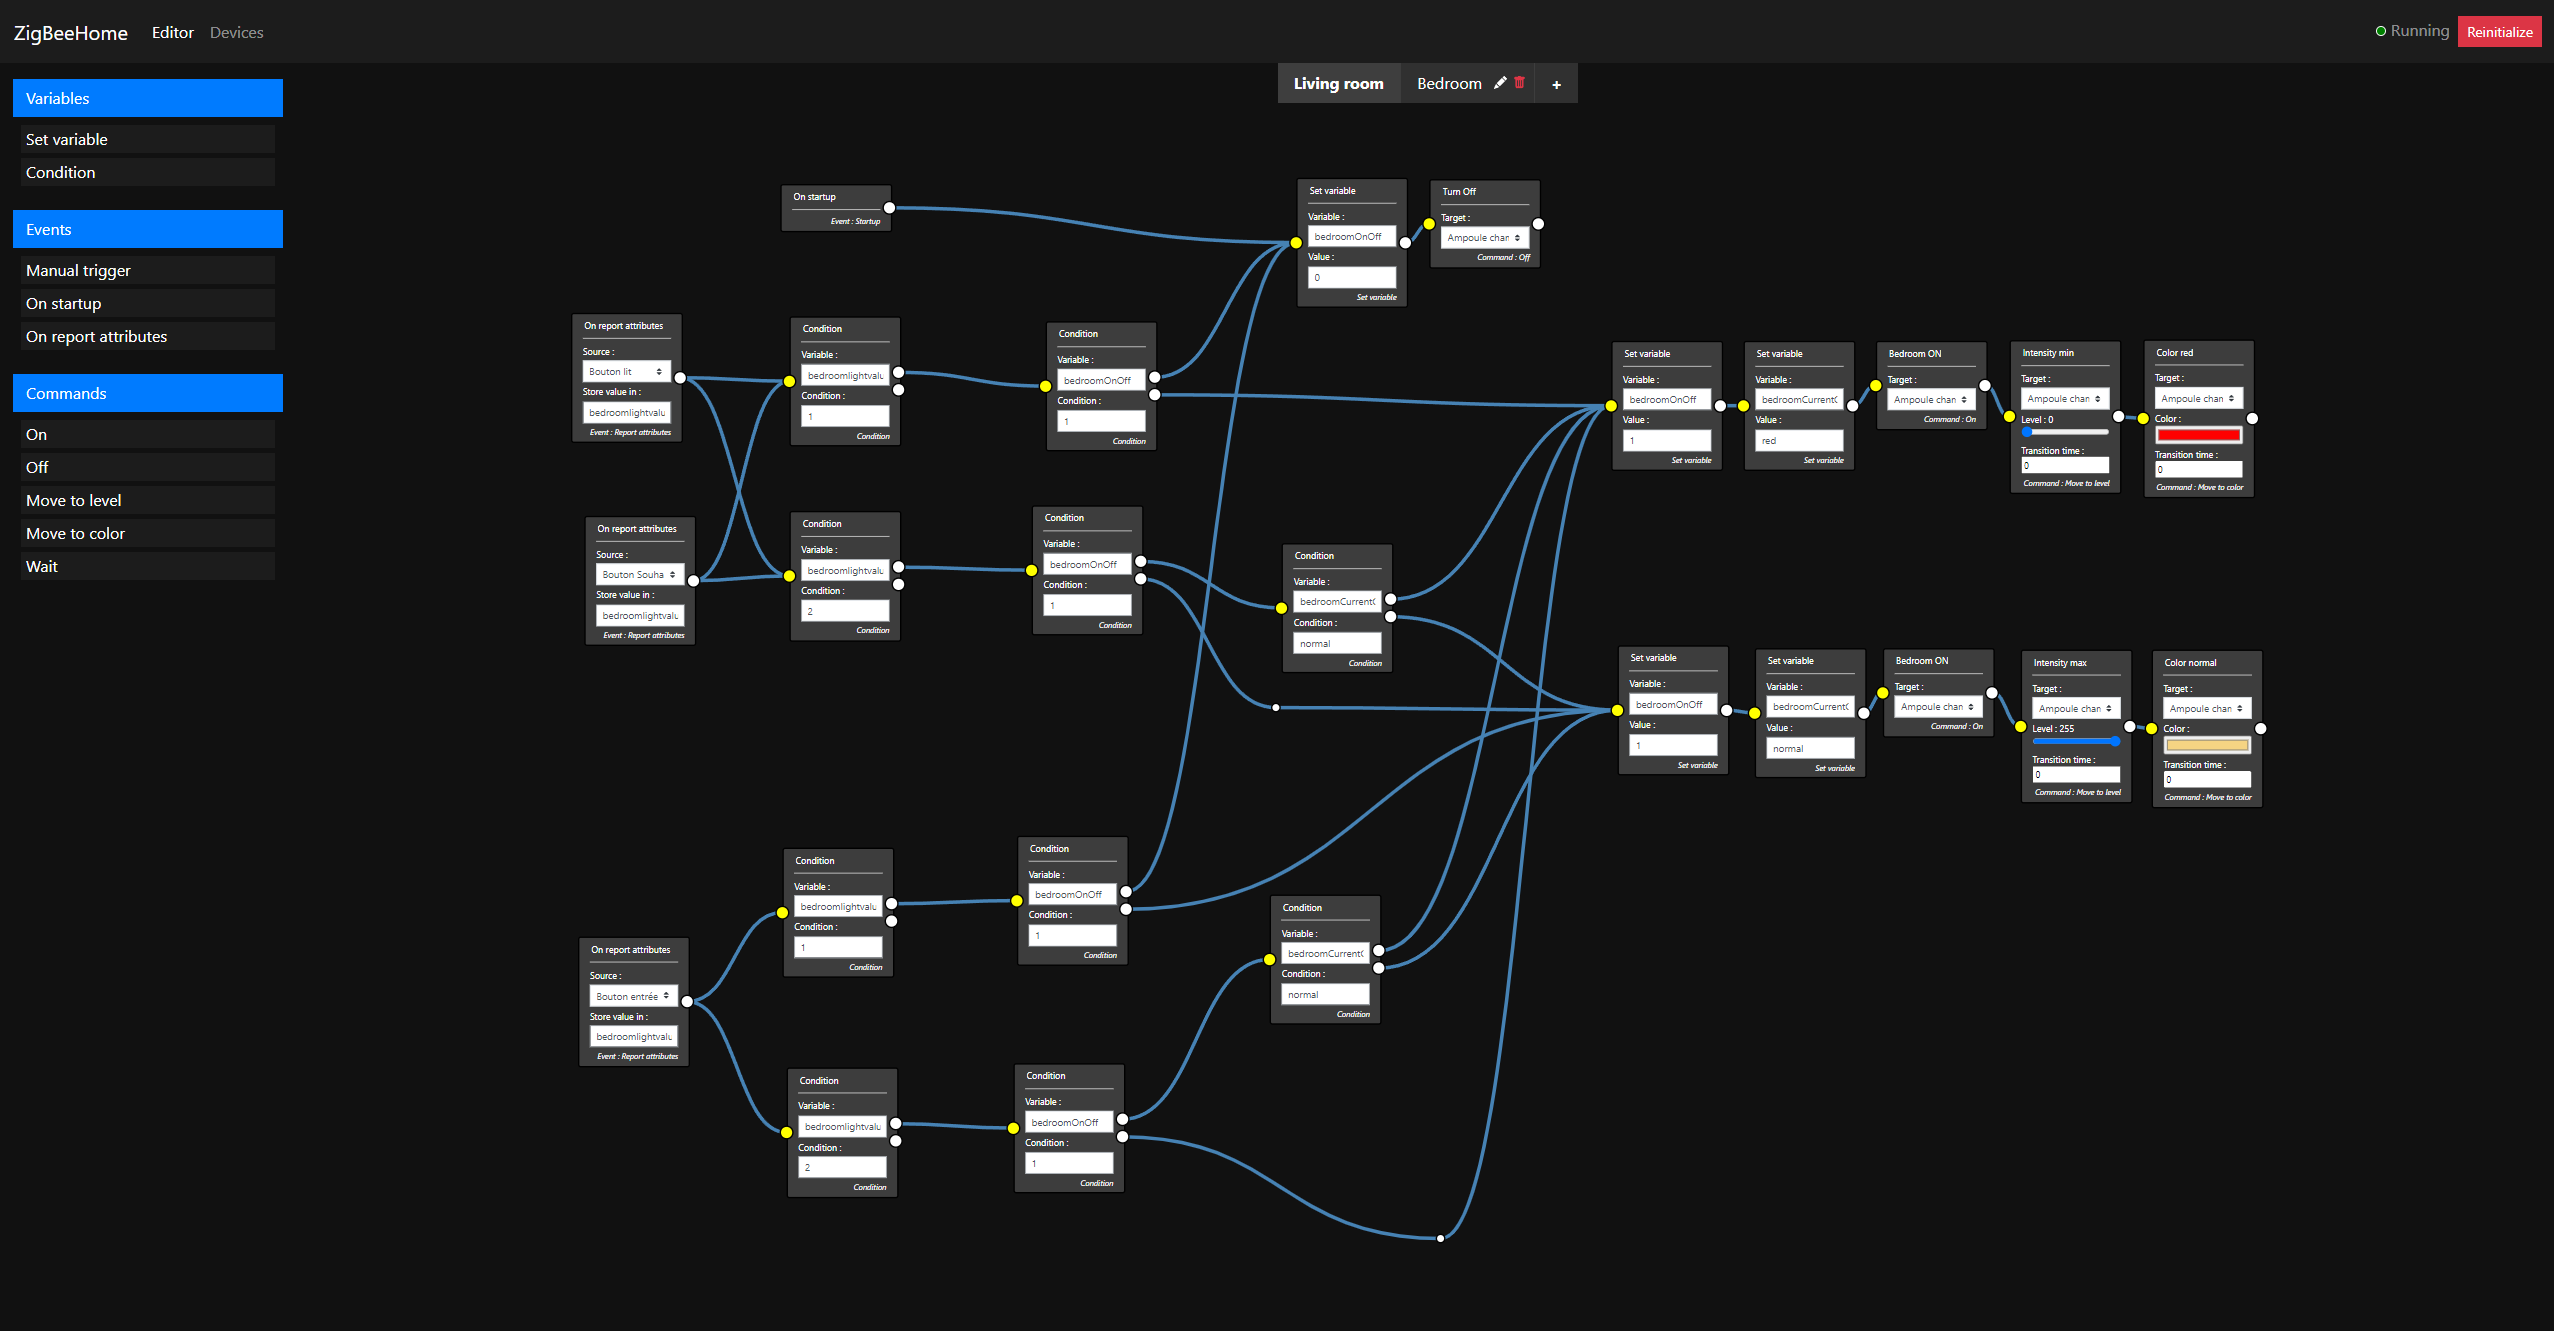This screenshot has width=2554, height=1331.
Task: Drag the red color swatch in Color red node
Action: click(2199, 437)
